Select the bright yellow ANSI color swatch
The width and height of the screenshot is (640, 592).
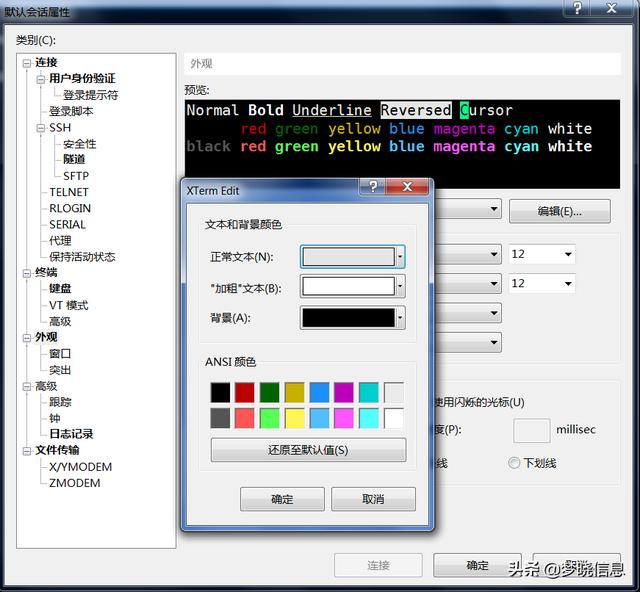(x=295, y=418)
